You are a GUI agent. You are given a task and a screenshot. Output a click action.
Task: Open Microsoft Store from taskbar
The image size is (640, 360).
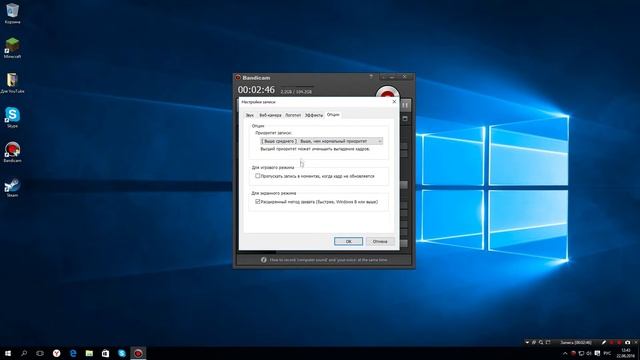click(105, 353)
